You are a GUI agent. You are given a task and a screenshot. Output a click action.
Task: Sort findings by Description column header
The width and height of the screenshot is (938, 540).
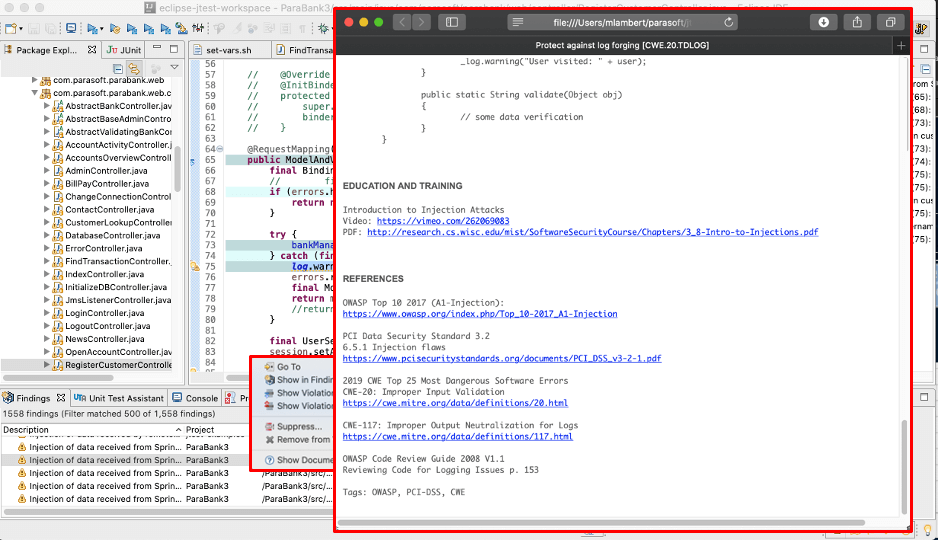[92, 429]
